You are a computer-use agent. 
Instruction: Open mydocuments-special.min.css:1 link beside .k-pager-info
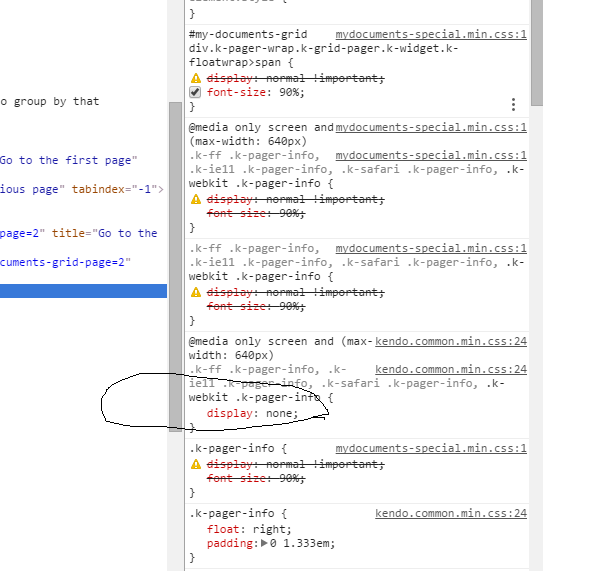[x=431, y=449]
